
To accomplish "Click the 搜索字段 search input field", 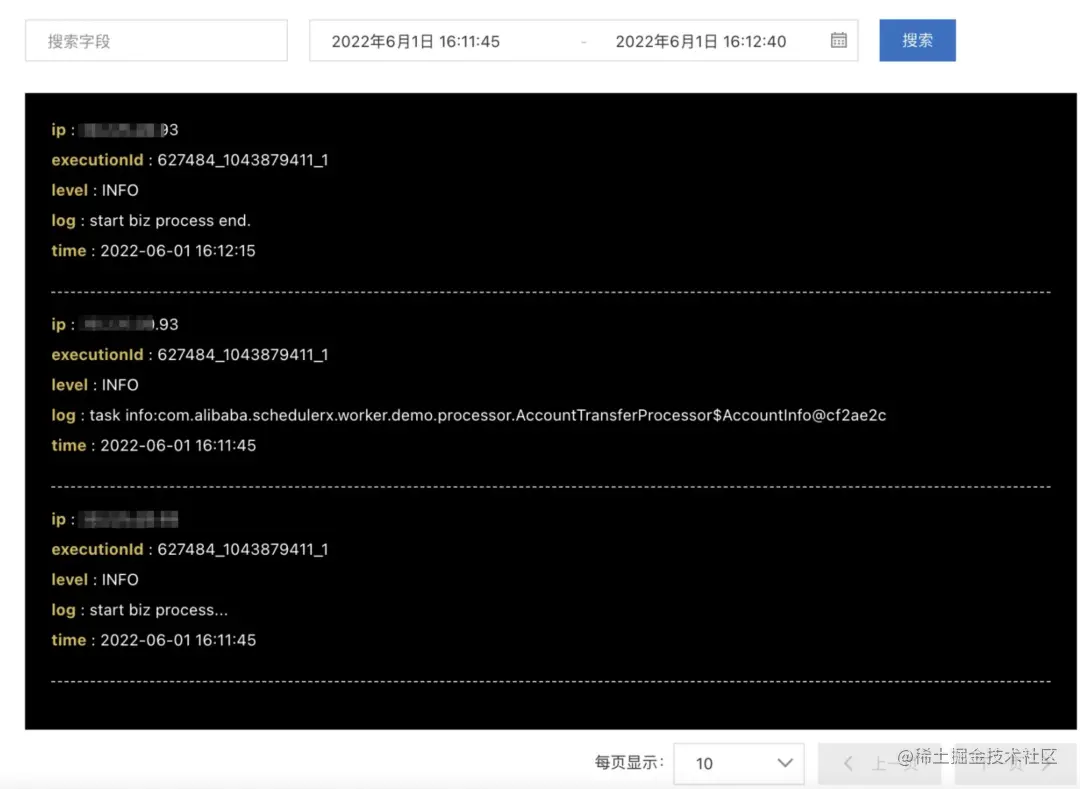I will coord(156,41).
